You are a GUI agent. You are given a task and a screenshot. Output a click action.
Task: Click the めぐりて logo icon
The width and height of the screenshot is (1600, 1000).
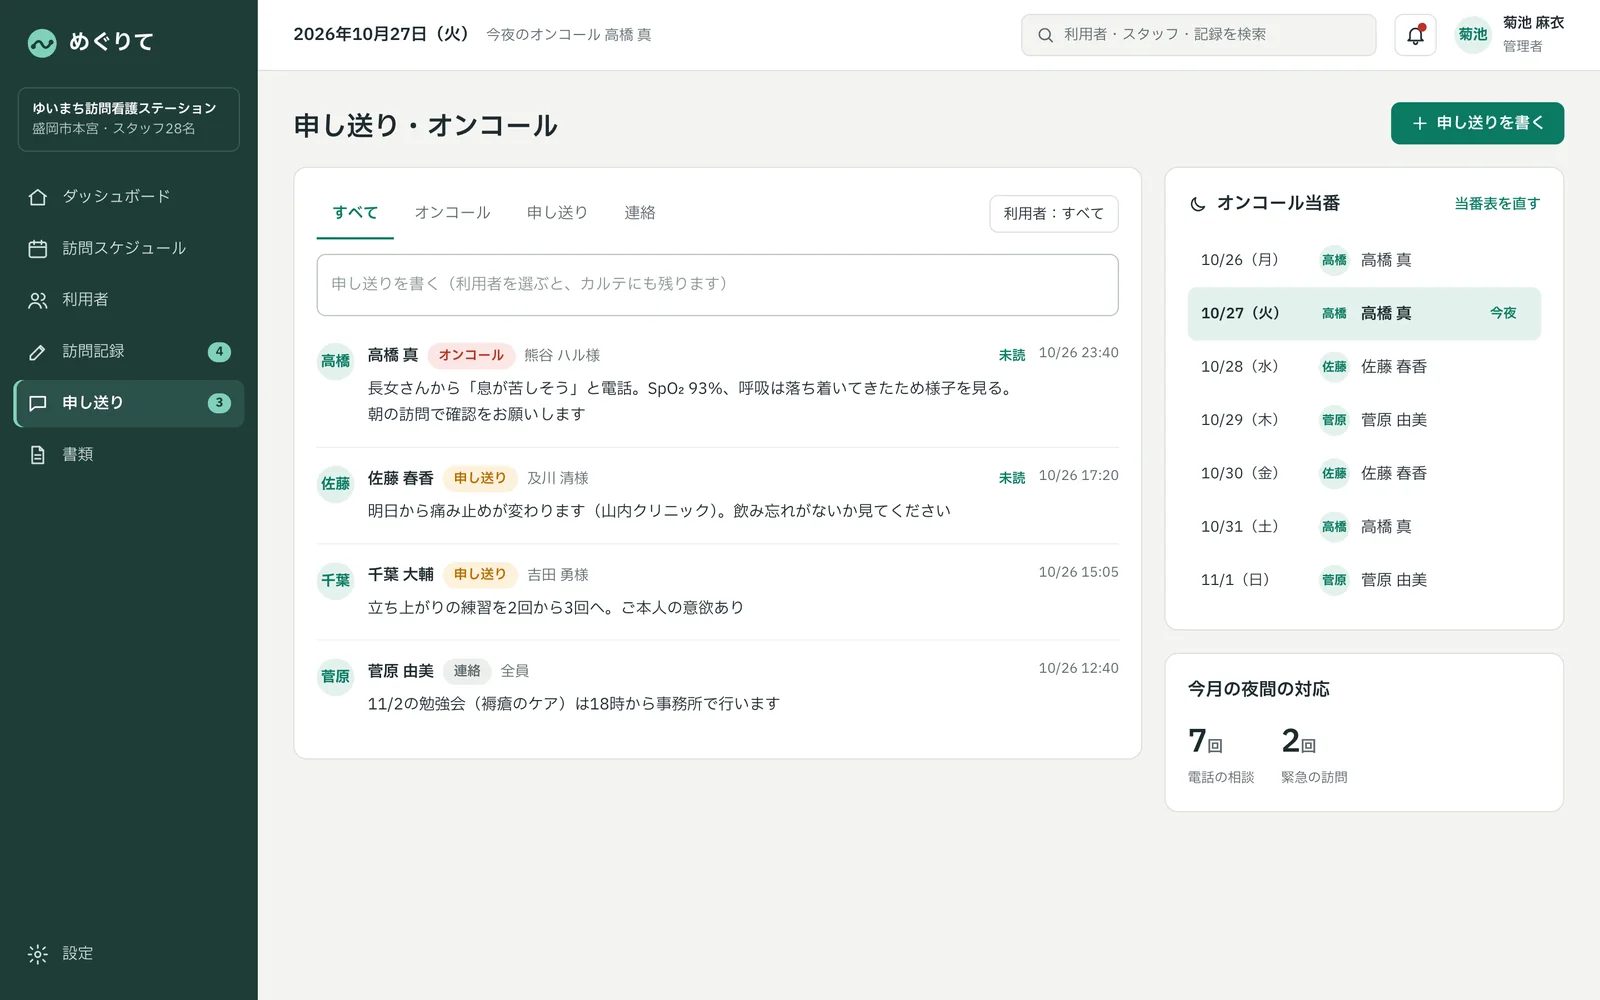pyautogui.click(x=42, y=42)
